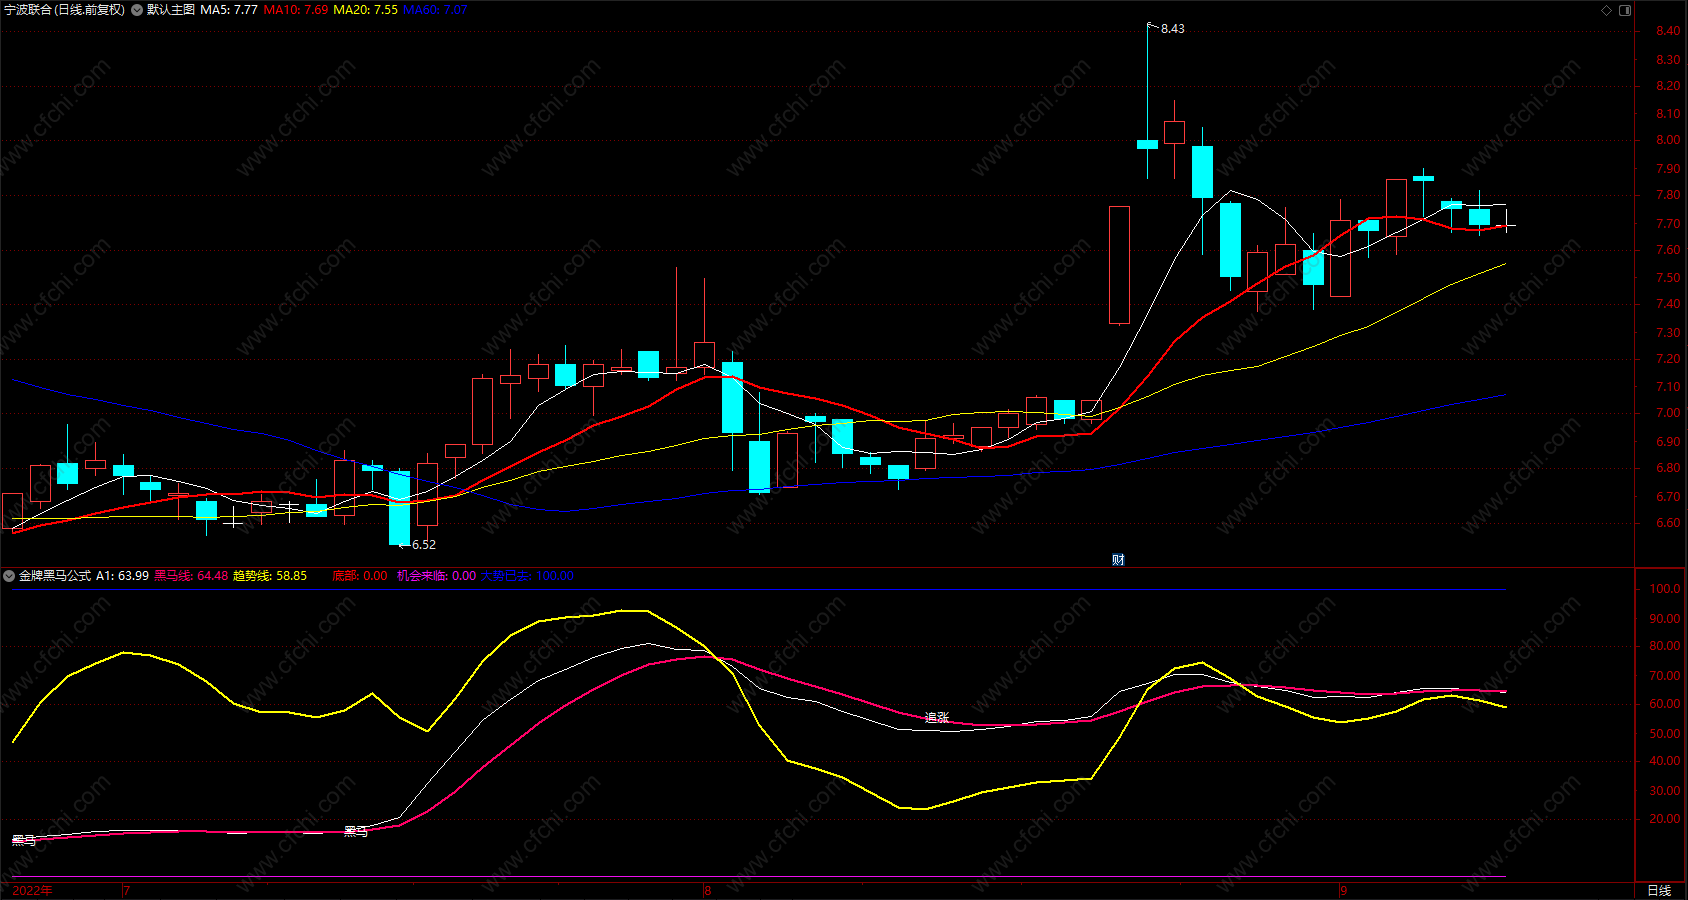The width and height of the screenshot is (1688, 900).
Task: Click the 趋势线: 58.85 value
Action: [270, 576]
